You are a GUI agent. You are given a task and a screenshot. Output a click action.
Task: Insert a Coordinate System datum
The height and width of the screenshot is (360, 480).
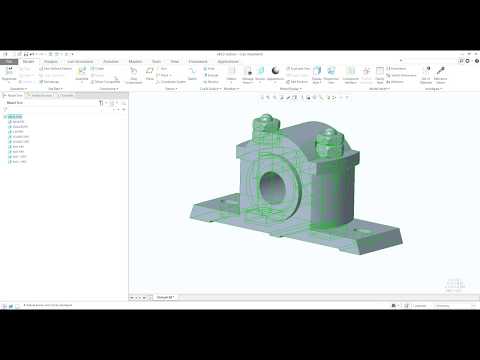click(171, 82)
